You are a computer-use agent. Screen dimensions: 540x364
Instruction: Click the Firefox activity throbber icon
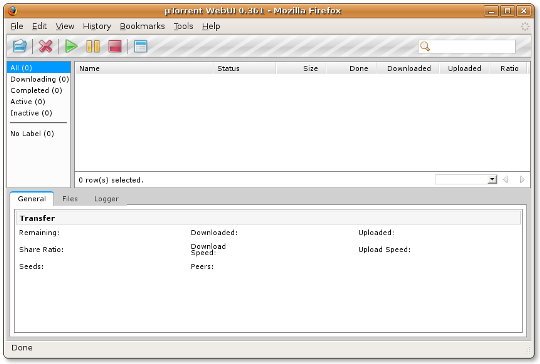coord(525,27)
